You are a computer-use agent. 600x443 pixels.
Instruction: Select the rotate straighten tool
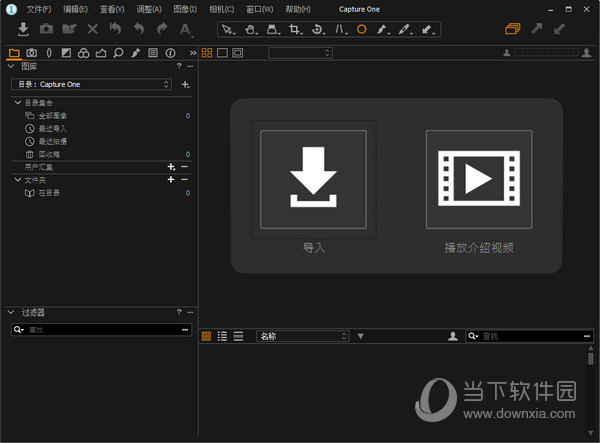317,29
